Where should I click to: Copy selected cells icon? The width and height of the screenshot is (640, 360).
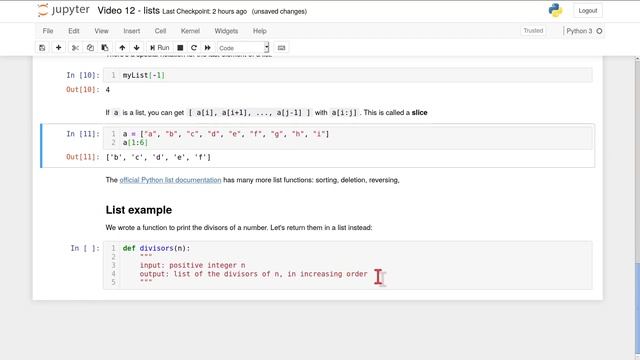(90, 48)
